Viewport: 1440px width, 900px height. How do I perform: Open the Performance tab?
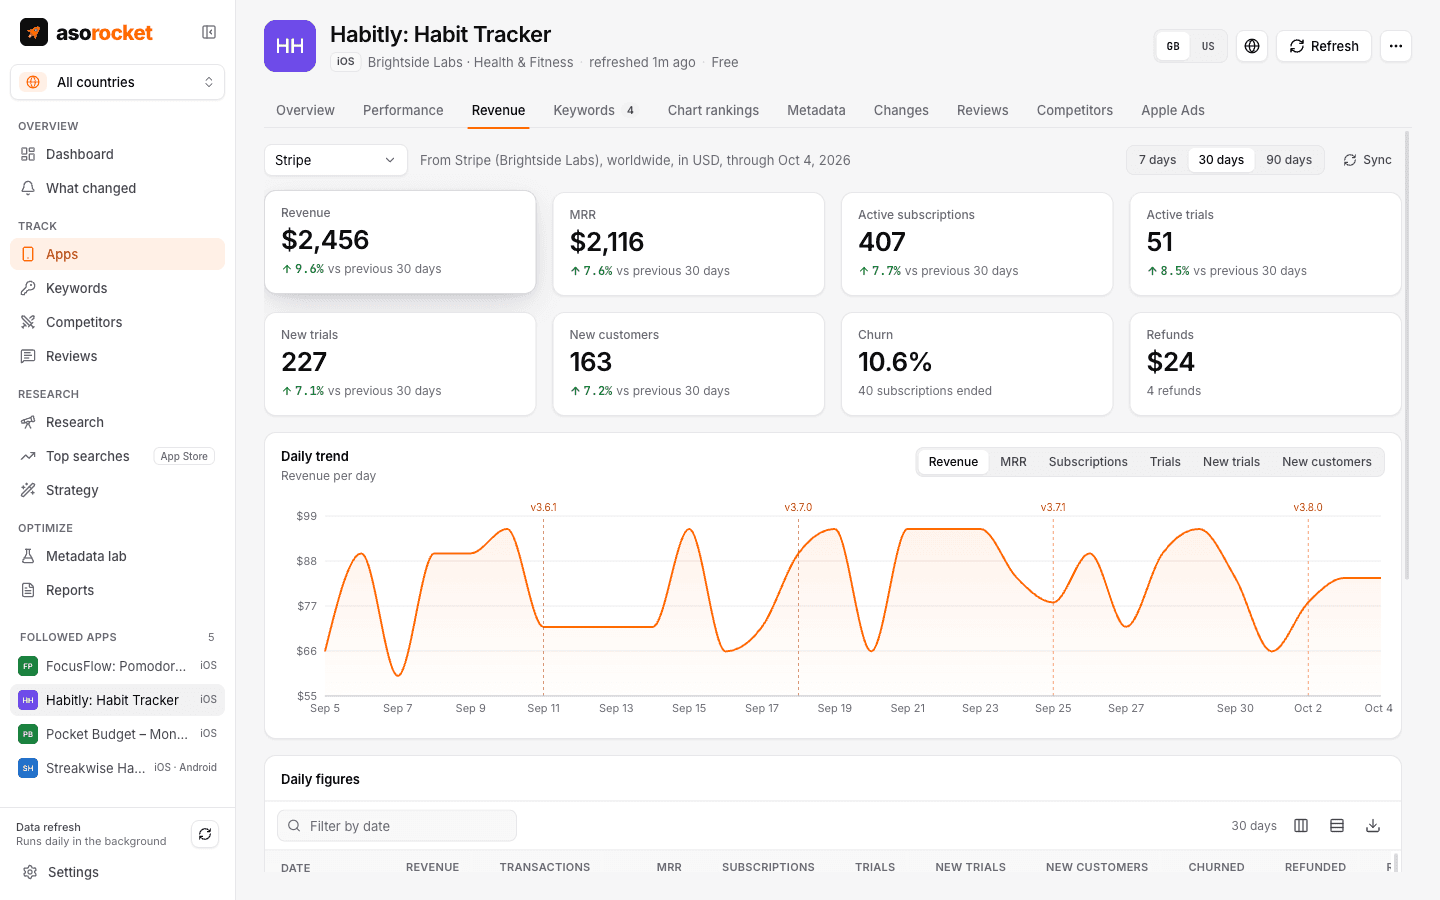pyautogui.click(x=403, y=110)
